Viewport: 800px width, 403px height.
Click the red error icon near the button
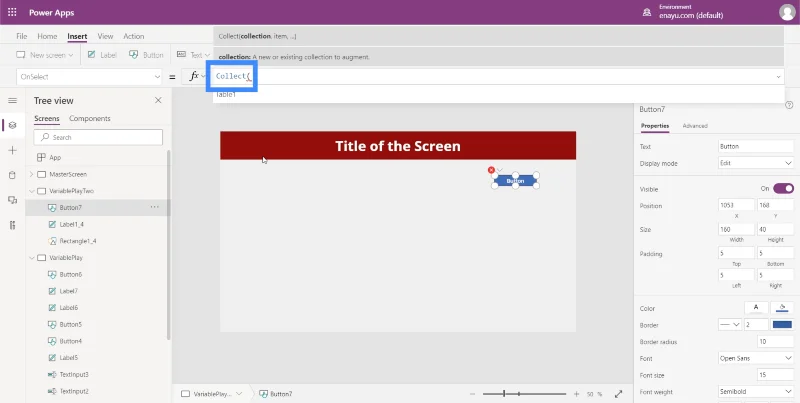491,170
